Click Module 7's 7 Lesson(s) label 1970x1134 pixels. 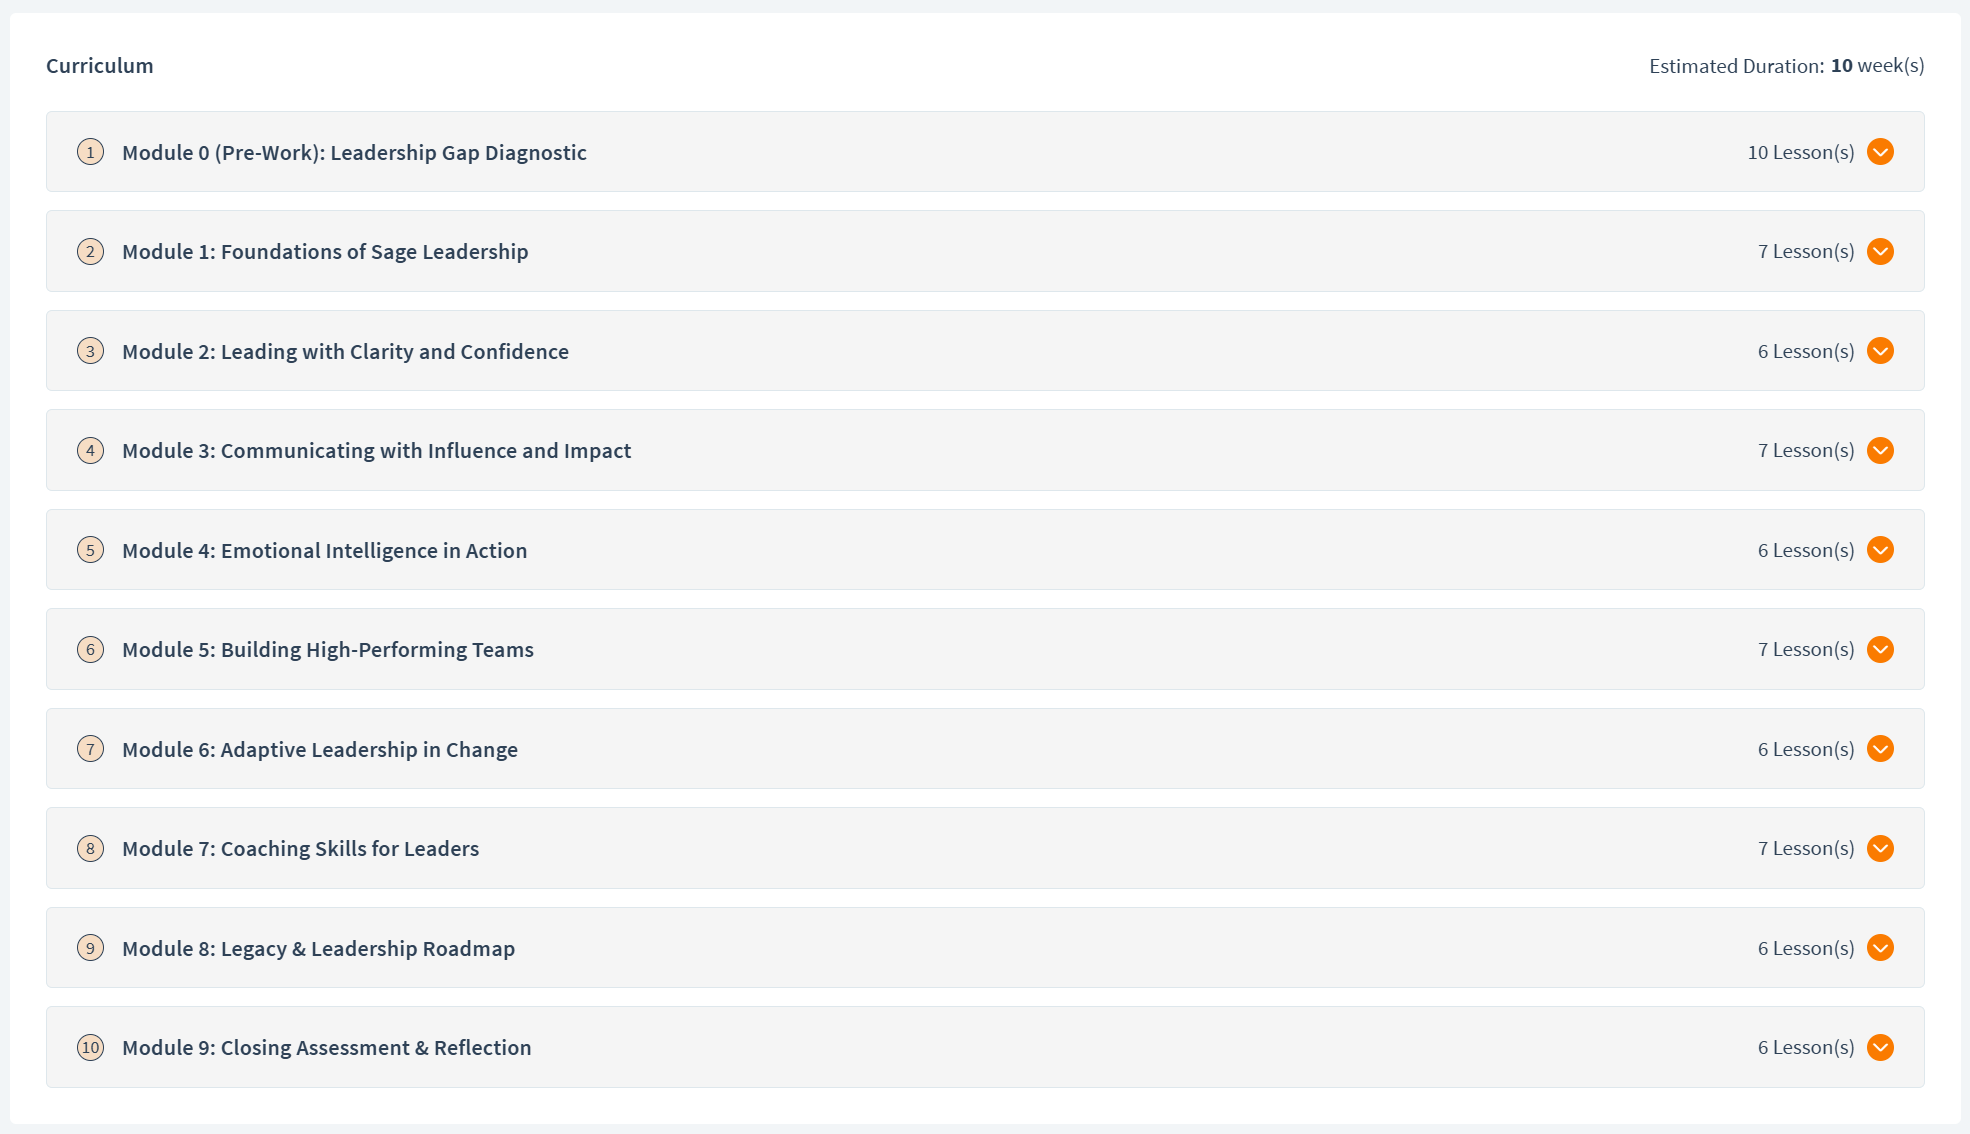(x=1805, y=848)
